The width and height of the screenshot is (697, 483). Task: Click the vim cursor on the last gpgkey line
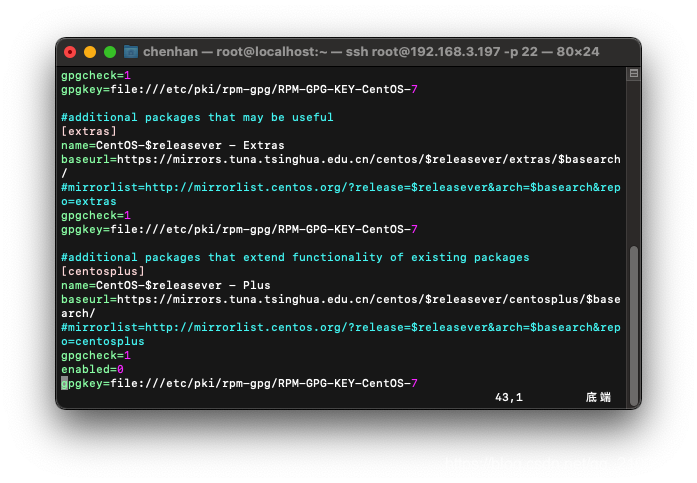(64, 383)
